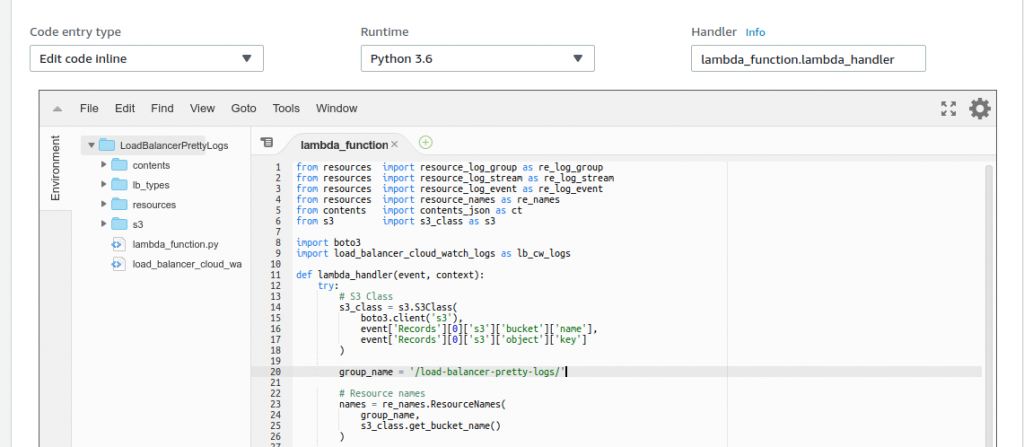Screen dimensions: 1024x447
Task: Toggle the Environment side panel tab
Action: click(56, 169)
